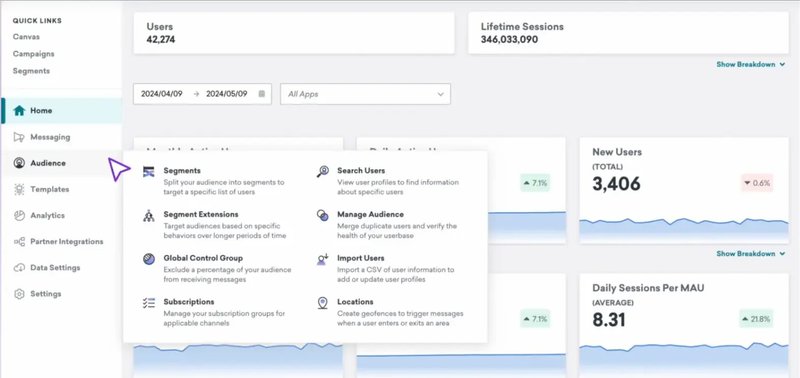800x378 pixels.
Task: Click the Search Users magnifier icon
Action: click(322, 172)
